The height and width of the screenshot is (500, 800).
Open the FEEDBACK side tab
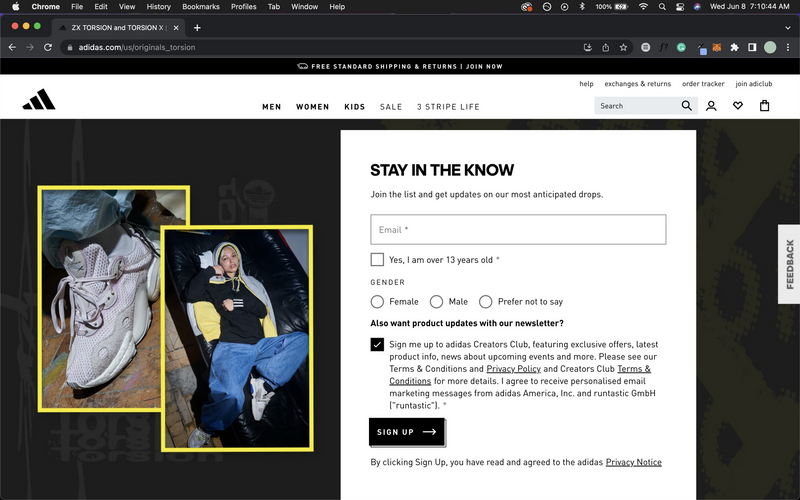(x=789, y=264)
